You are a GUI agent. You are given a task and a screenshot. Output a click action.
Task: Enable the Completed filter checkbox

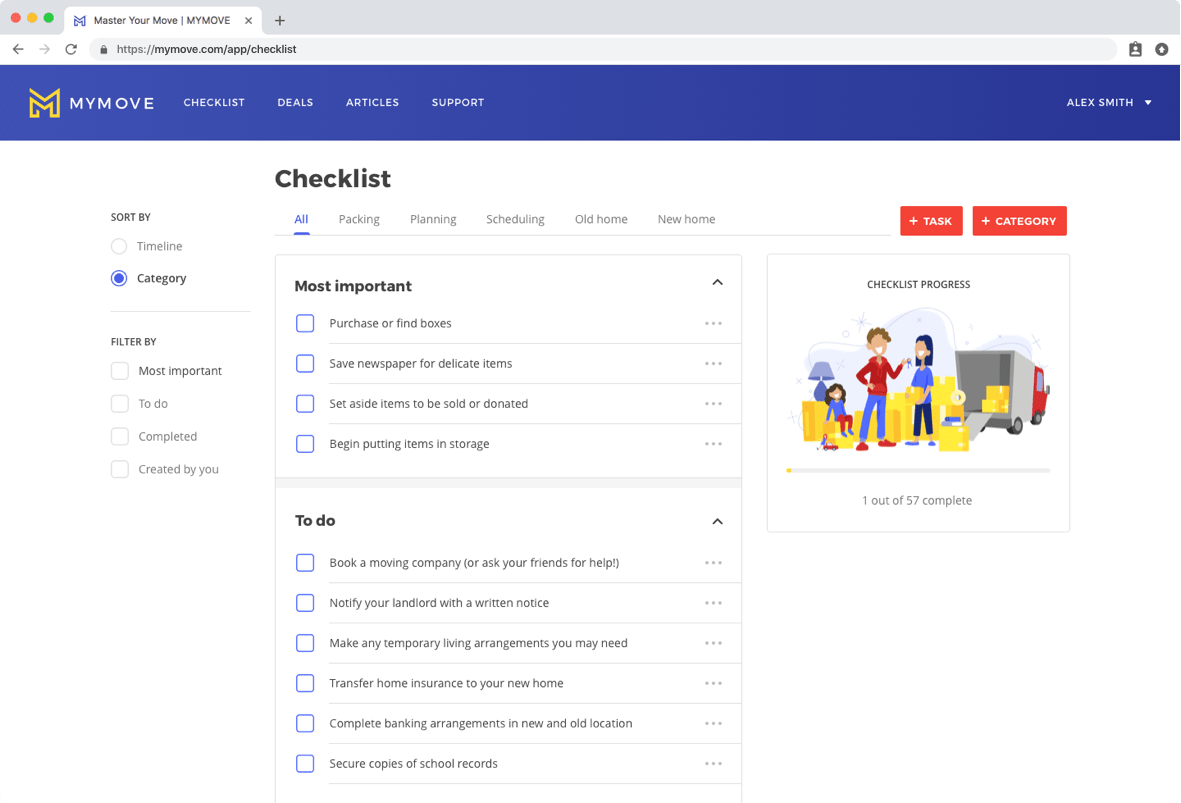pos(120,437)
